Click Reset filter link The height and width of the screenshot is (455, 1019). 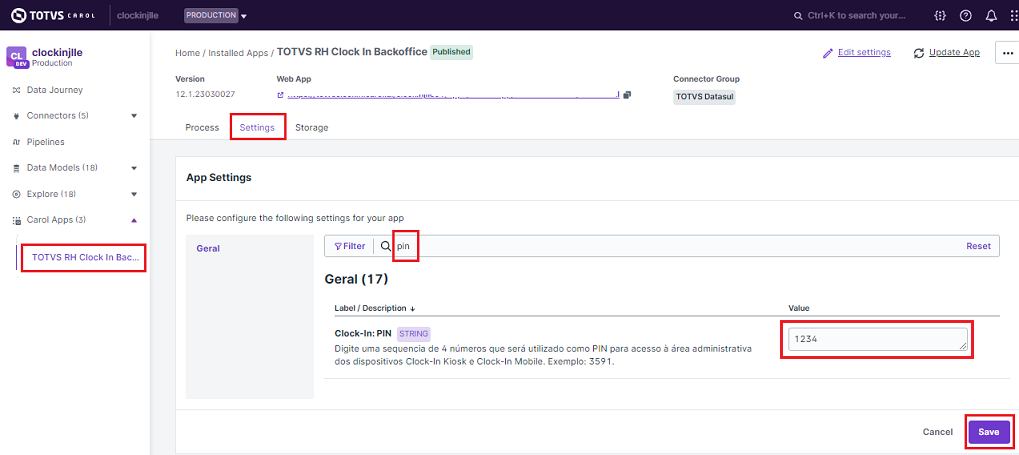pyautogui.click(x=978, y=246)
